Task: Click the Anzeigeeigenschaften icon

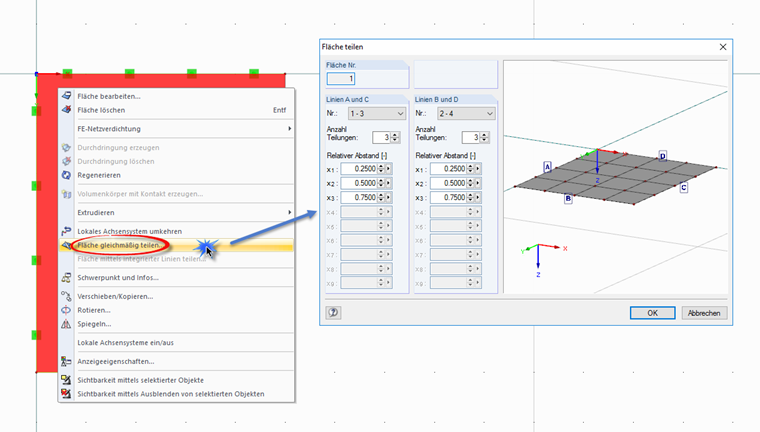Action: (x=66, y=361)
